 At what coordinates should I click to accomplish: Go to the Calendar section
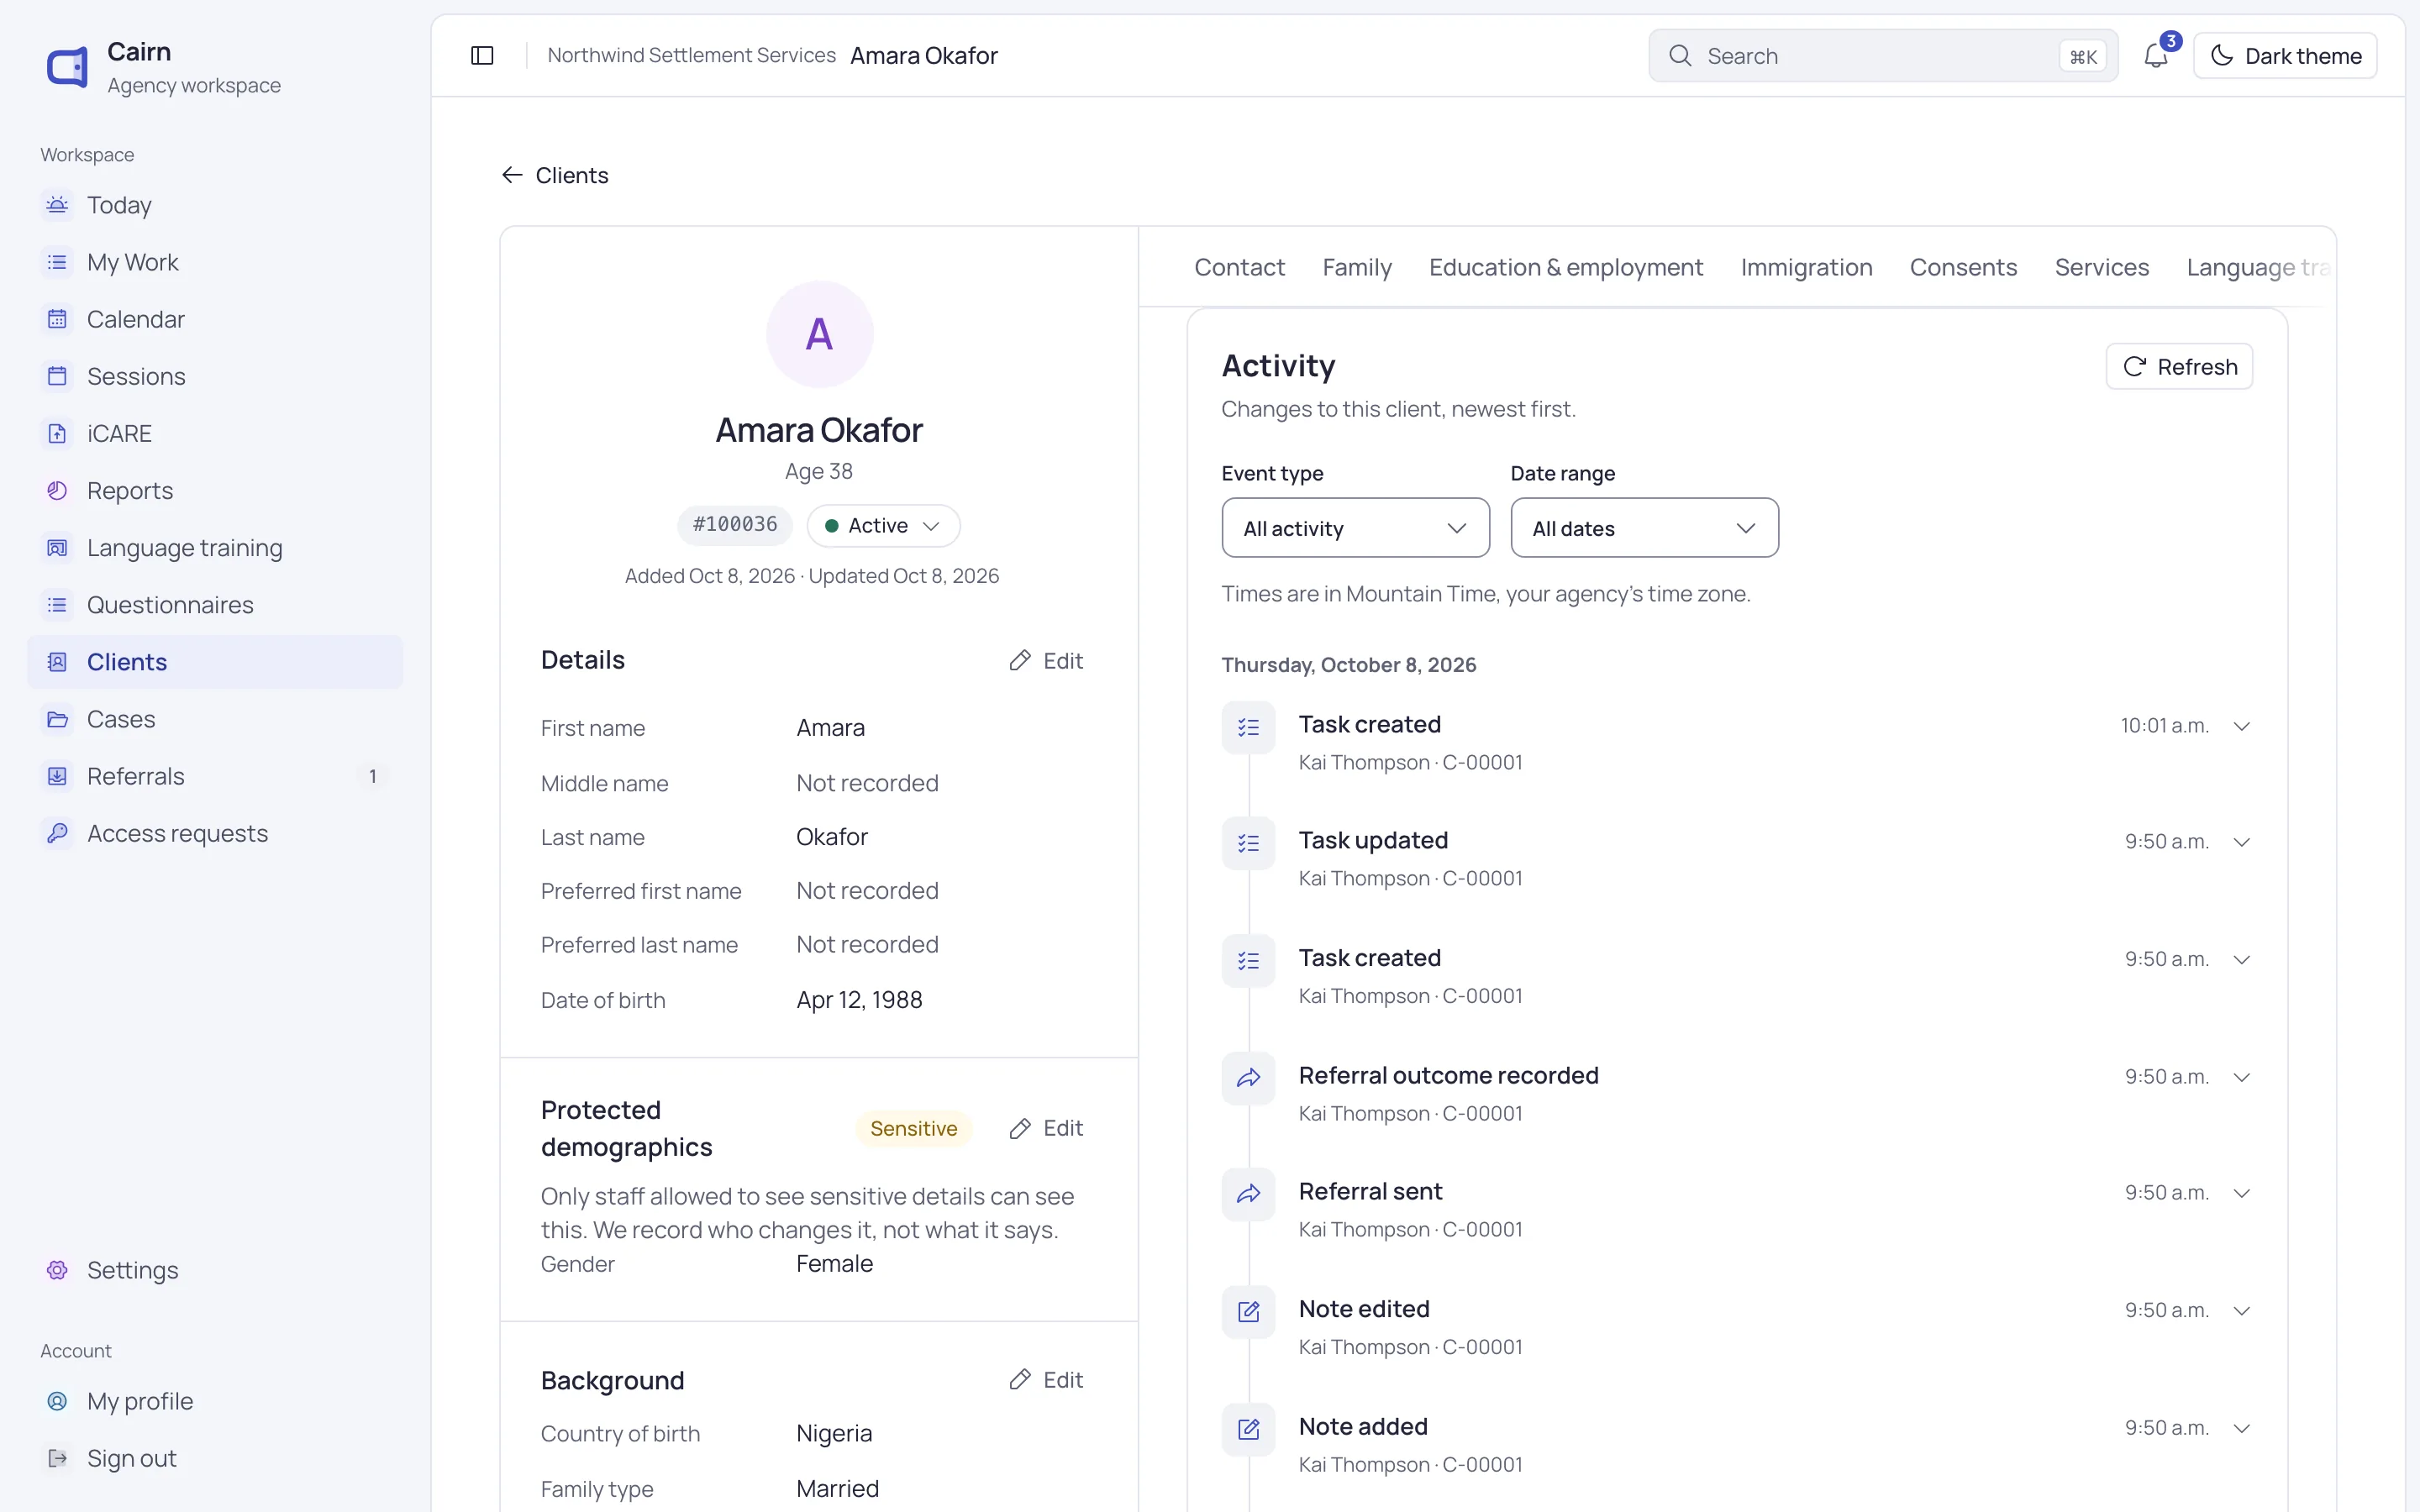(215, 319)
